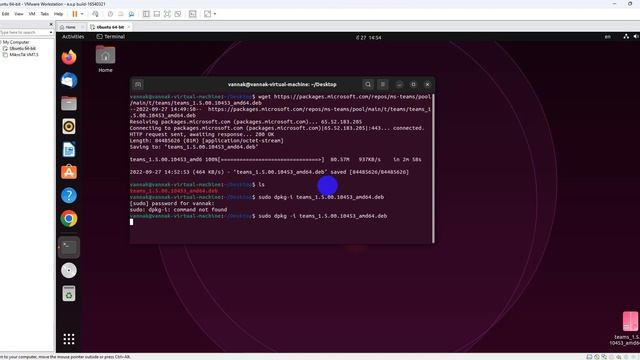The height and width of the screenshot is (360, 640).
Task: Show Applications grid in the dock
Action: pos(69,339)
